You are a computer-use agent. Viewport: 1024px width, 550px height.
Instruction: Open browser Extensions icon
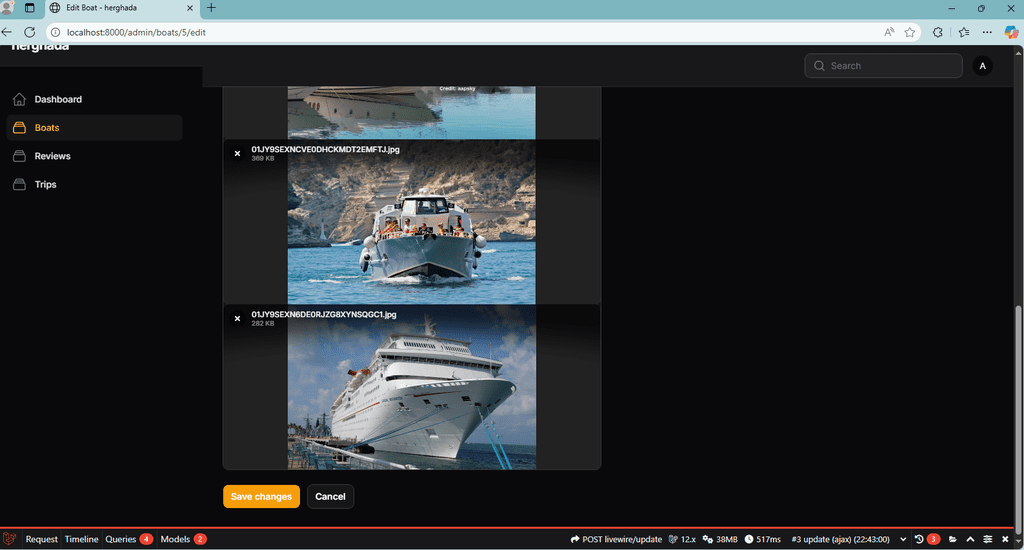[x=938, y=32]
